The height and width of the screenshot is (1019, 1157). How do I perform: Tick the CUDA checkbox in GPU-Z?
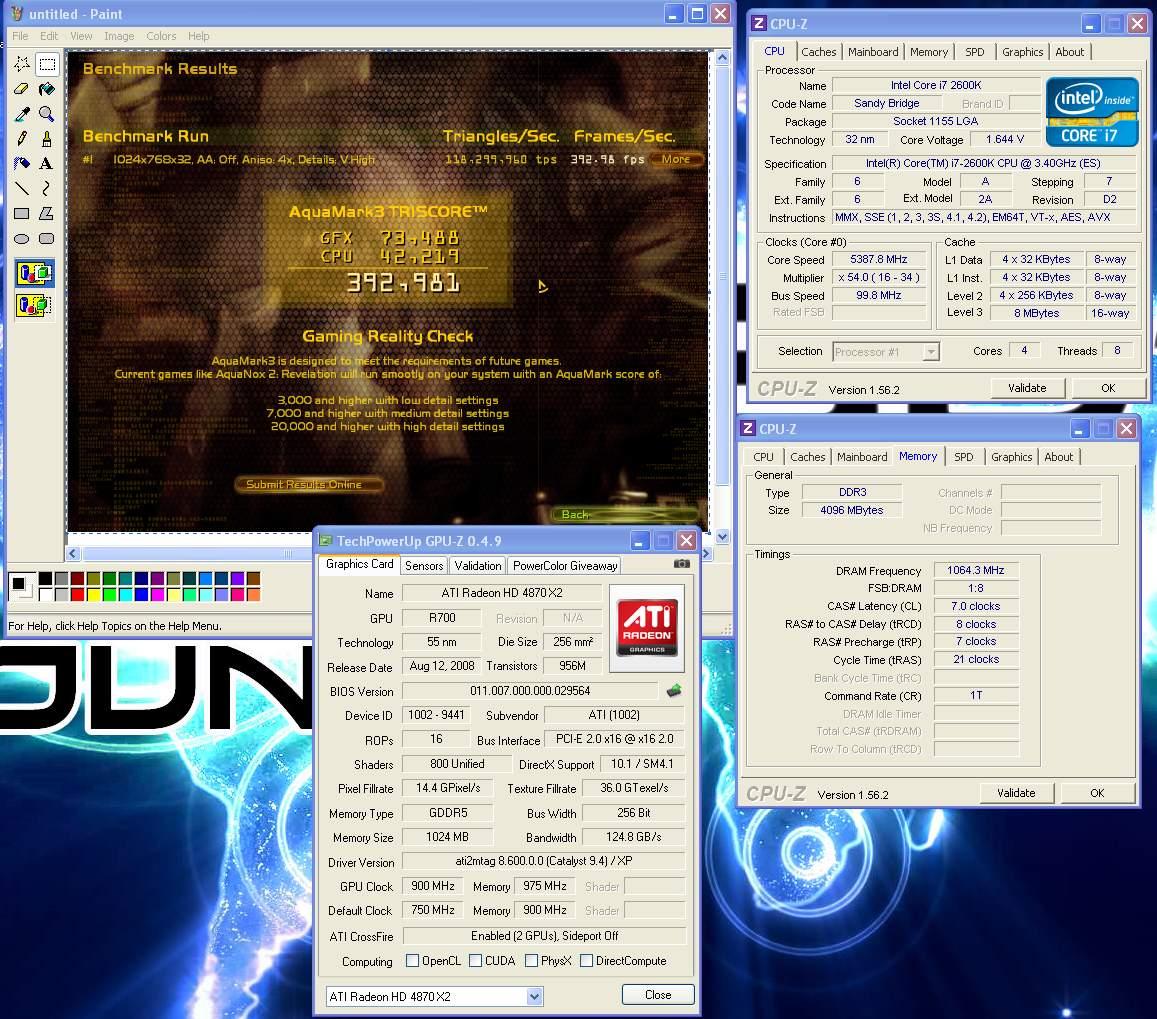476,961
